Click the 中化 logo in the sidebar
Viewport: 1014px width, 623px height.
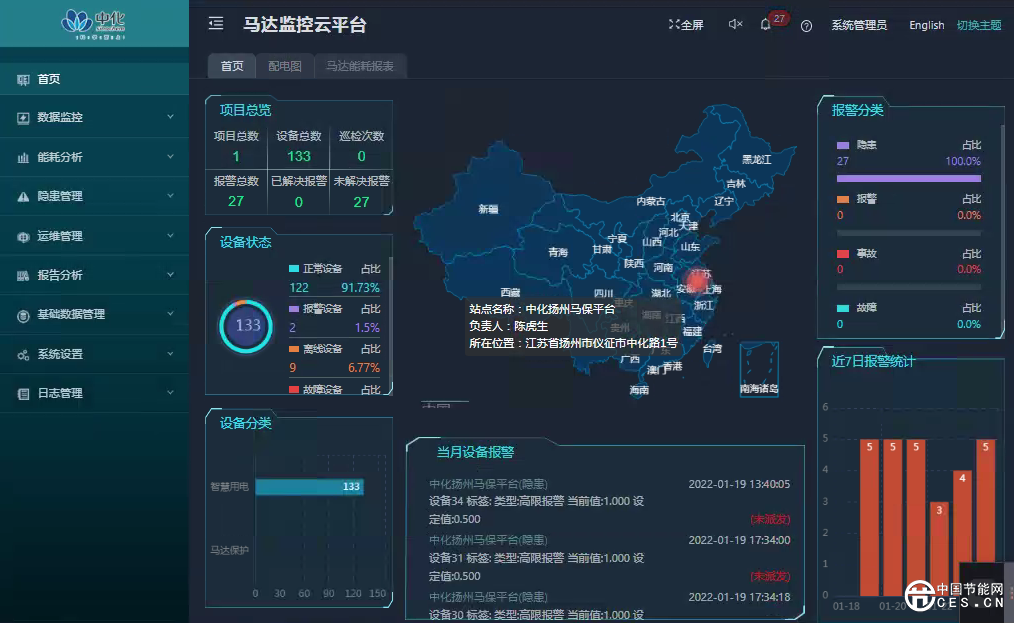coord(94,23)
